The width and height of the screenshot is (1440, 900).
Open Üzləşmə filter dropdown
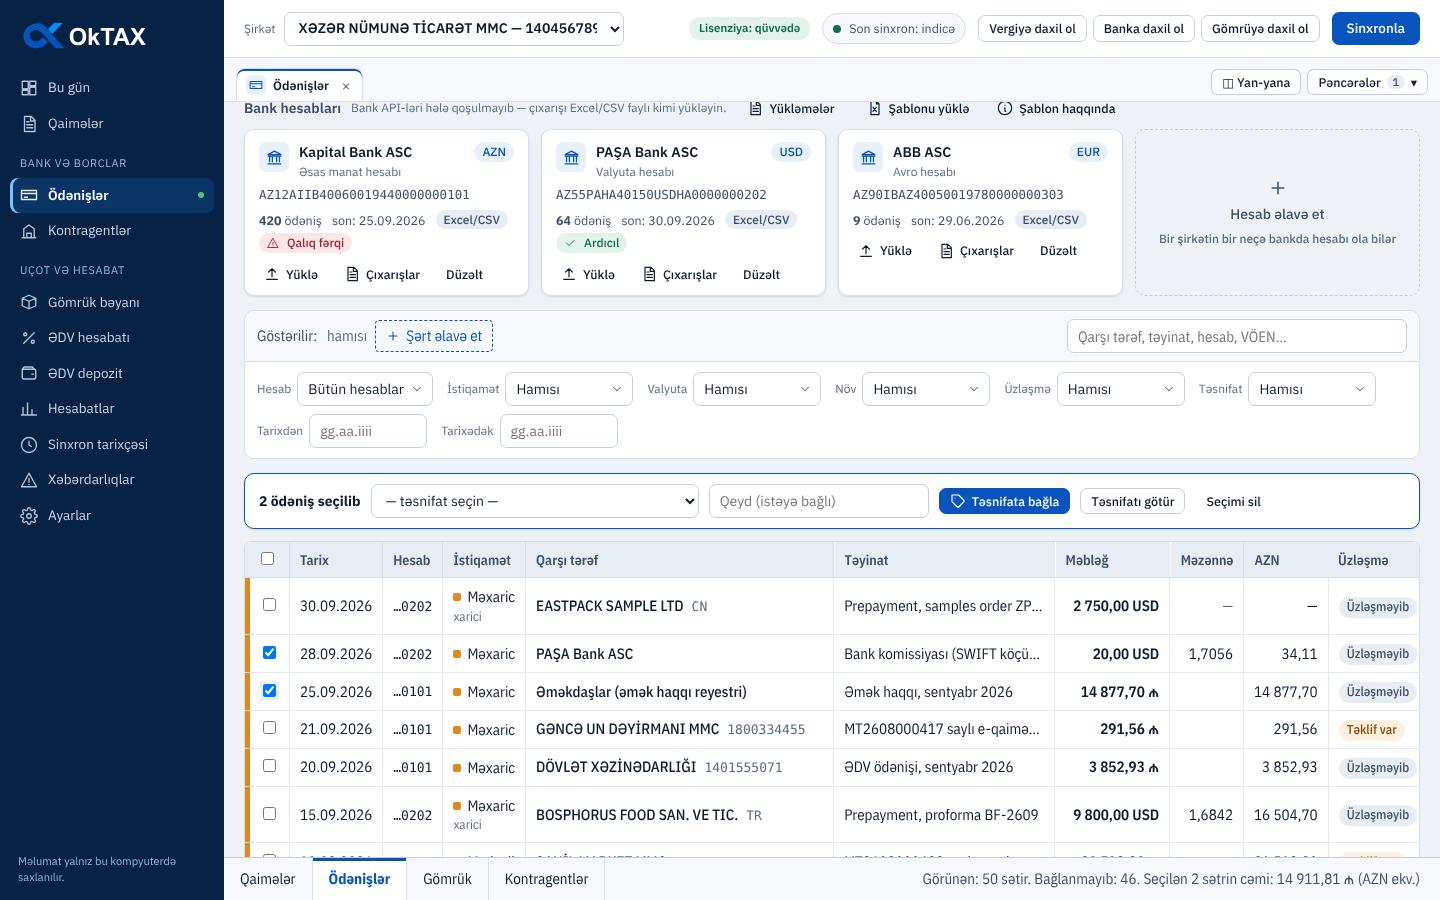pos(1121,389)
